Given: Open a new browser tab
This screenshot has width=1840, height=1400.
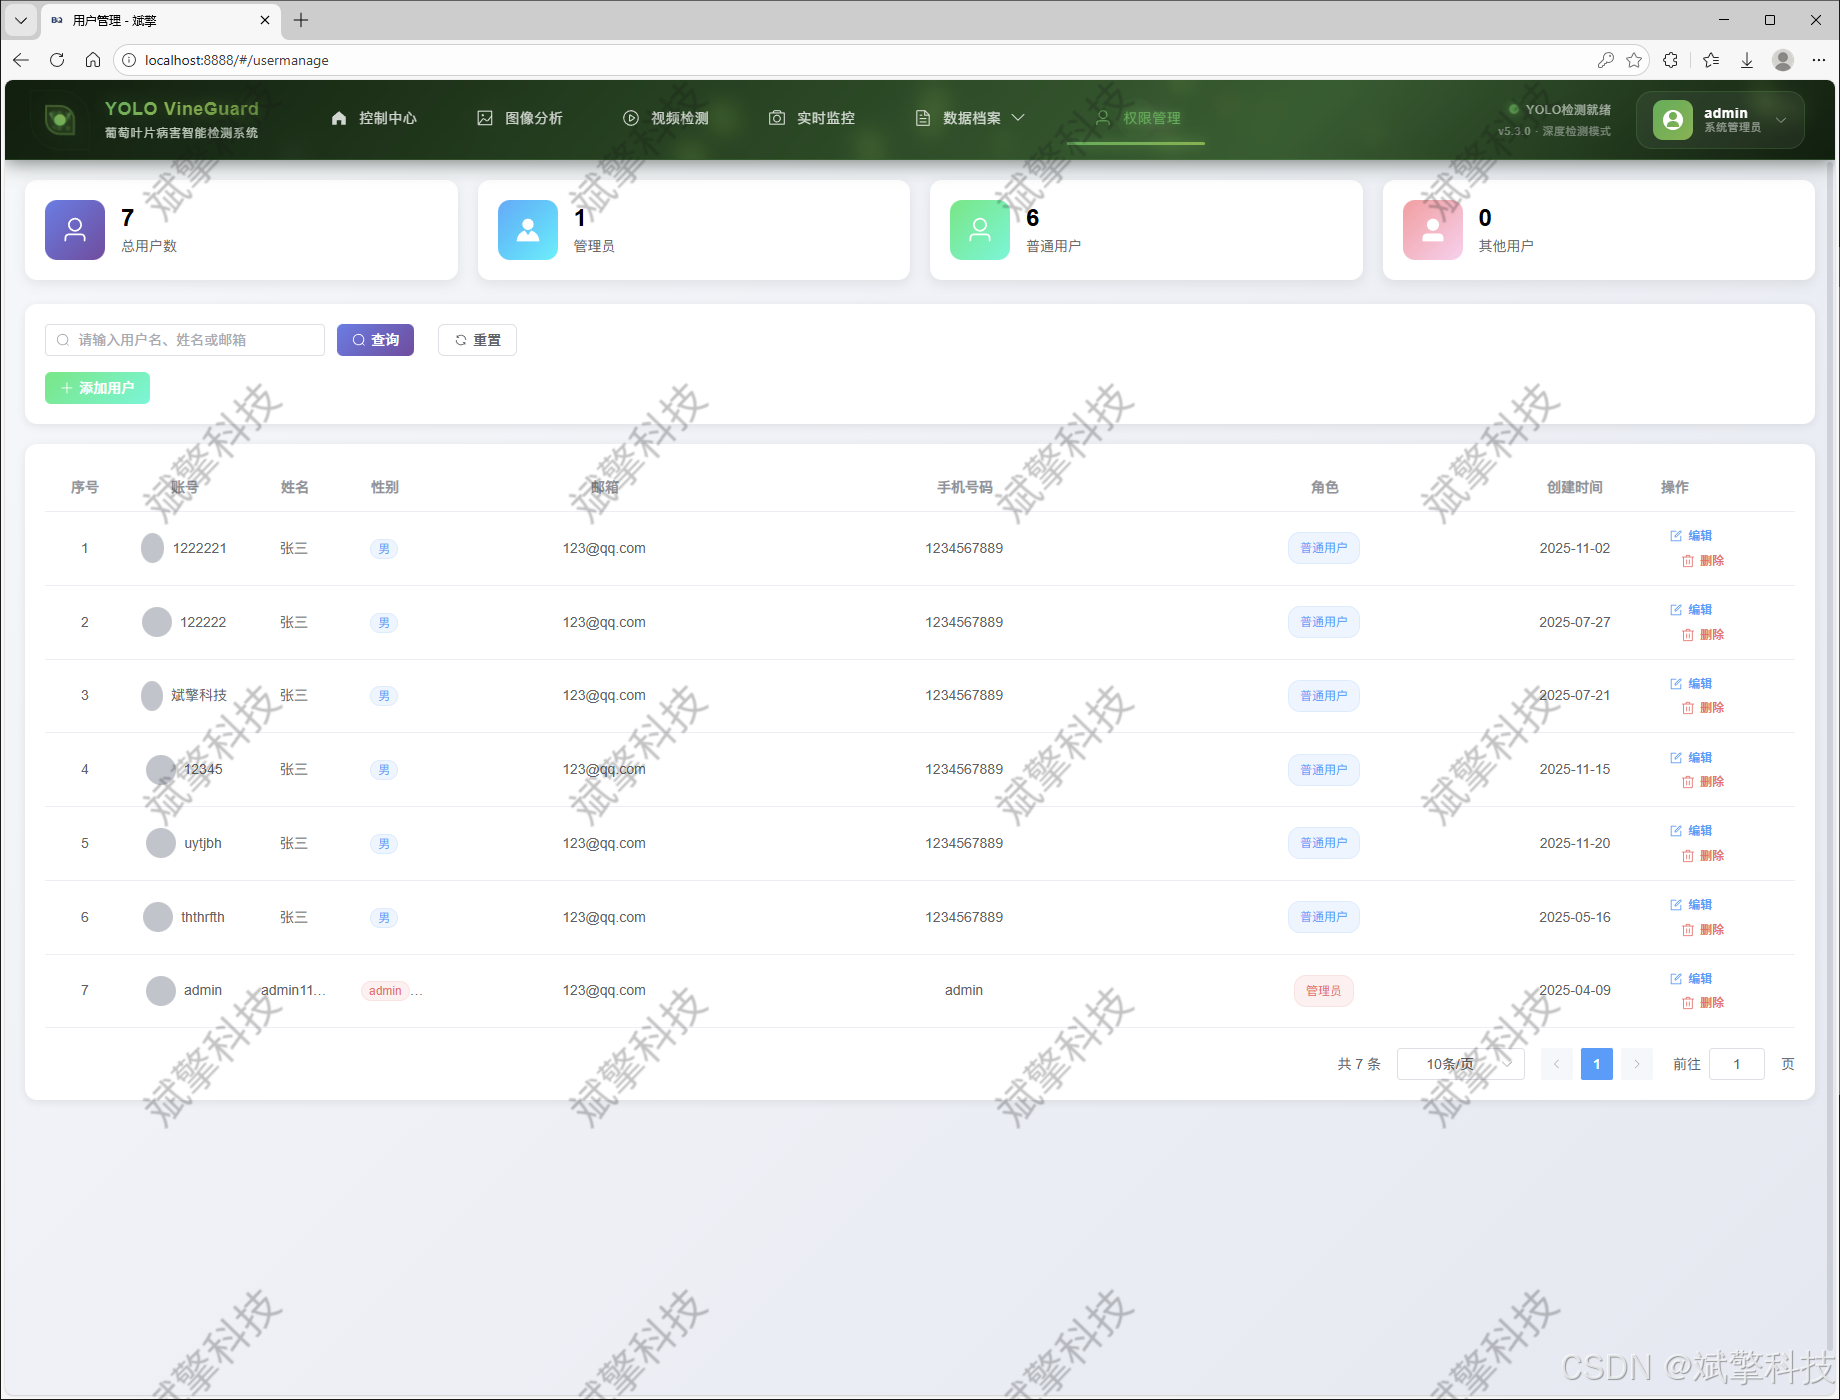Looking at the screenshot, I should point(301,20).
